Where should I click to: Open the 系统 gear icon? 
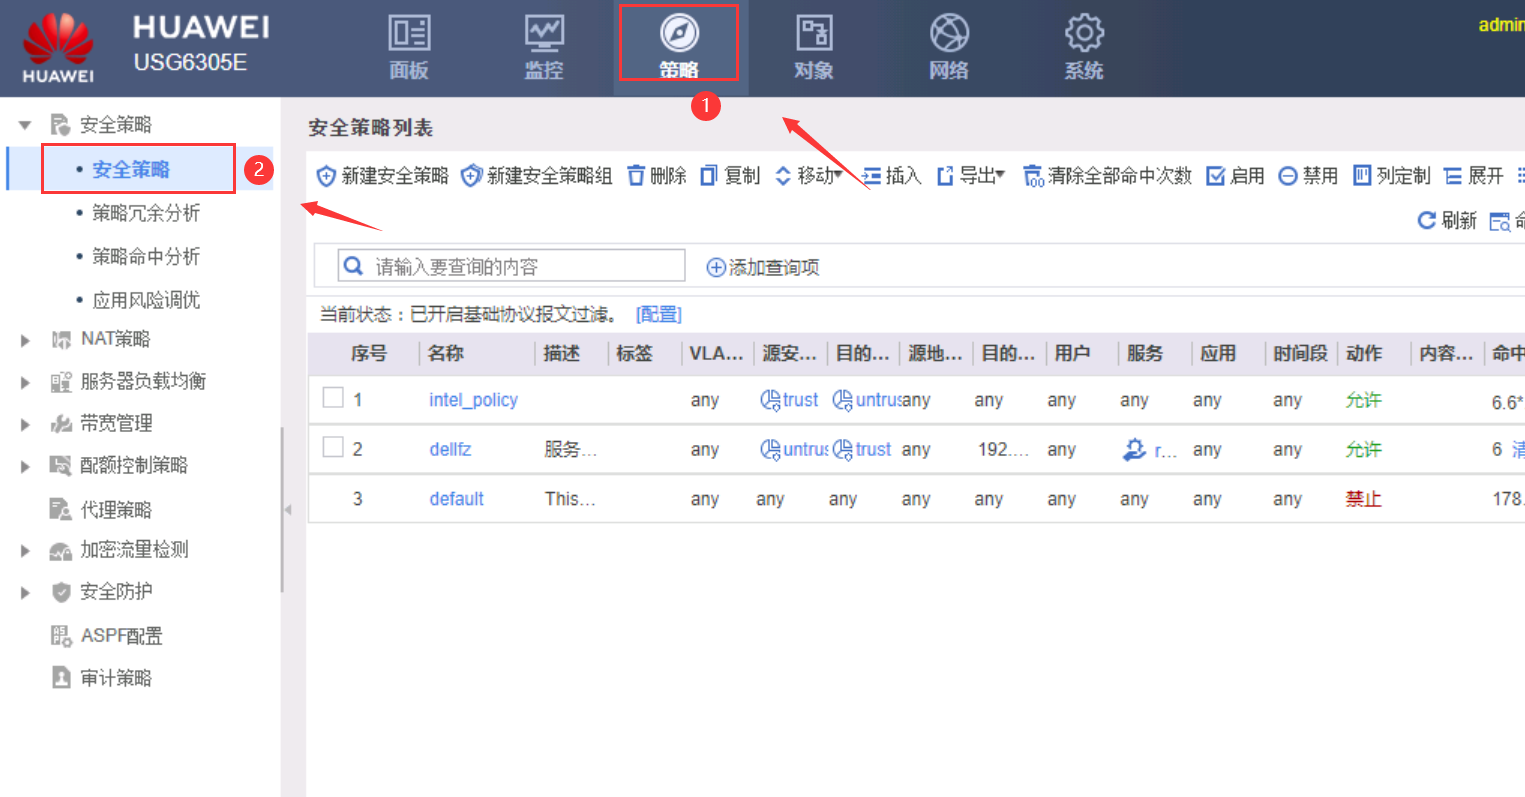pos(1083,34)
